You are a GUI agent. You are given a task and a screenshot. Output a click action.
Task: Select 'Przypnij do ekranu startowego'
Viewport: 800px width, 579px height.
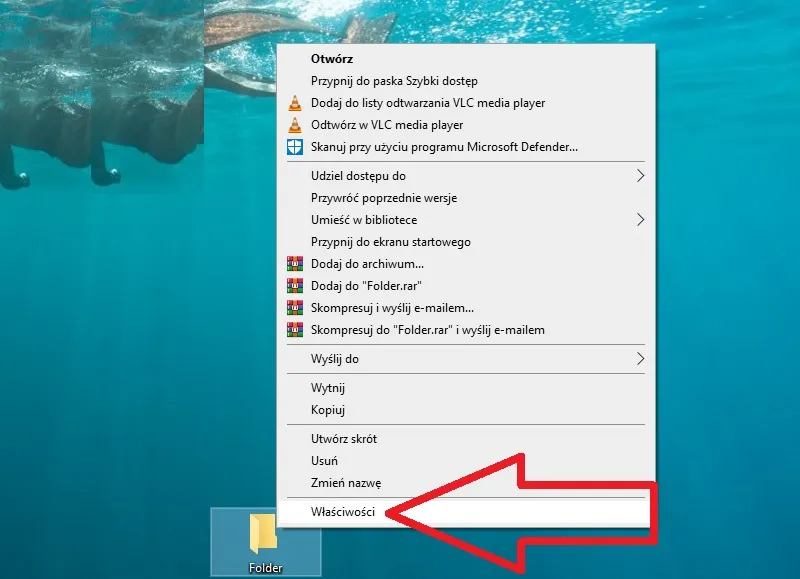point(390,242)
